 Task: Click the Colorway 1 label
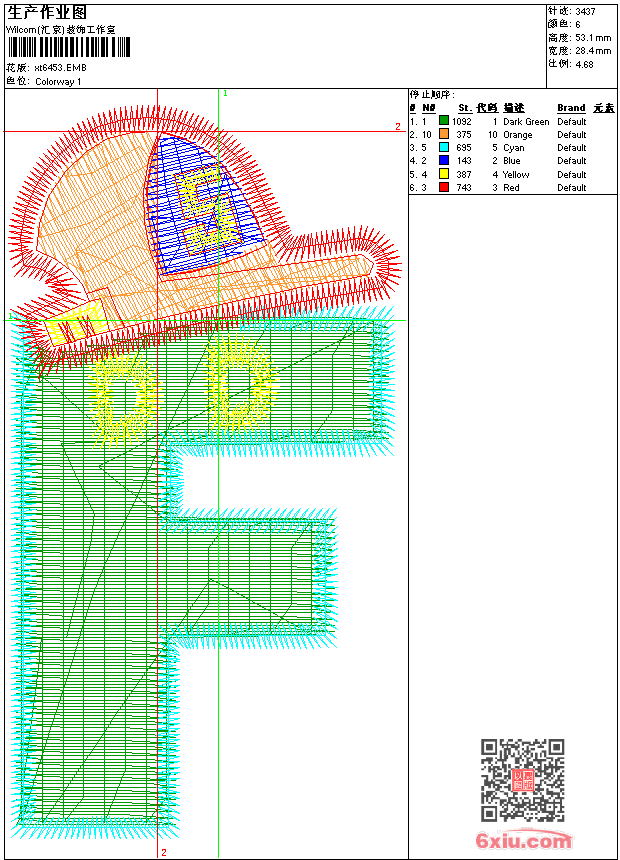coord(58,81)
